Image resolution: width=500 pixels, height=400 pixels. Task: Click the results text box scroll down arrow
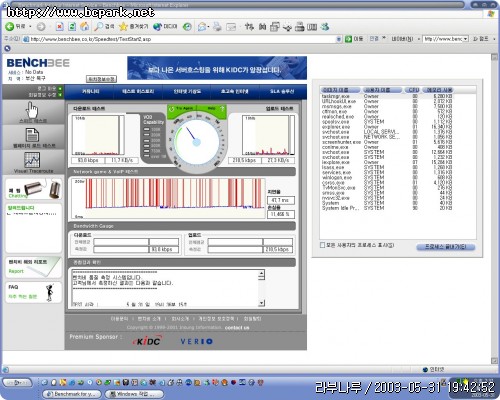[262, 303]
